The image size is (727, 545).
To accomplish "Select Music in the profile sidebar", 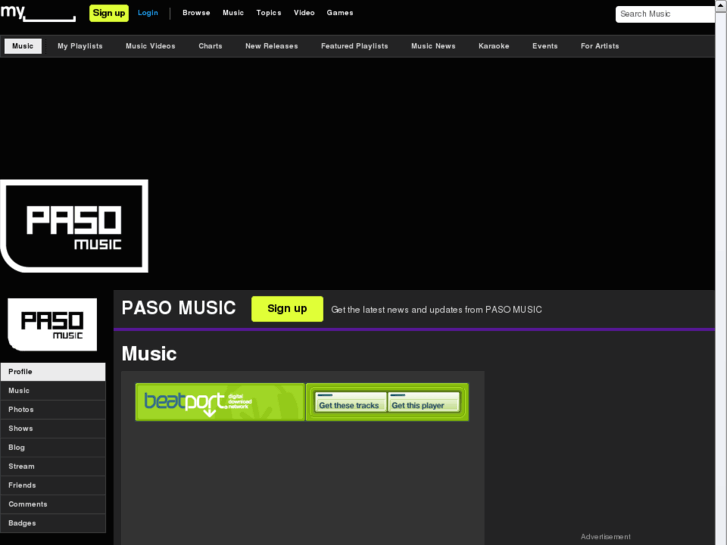I will (53, 391).
